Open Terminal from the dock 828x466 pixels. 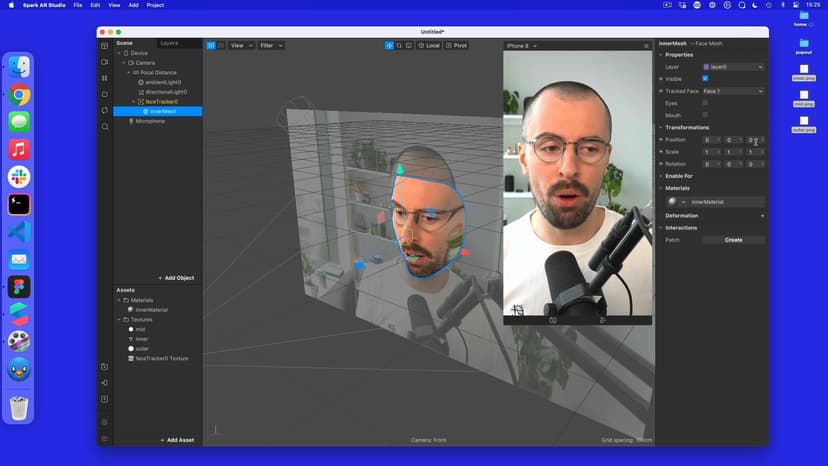pos(19,204)
